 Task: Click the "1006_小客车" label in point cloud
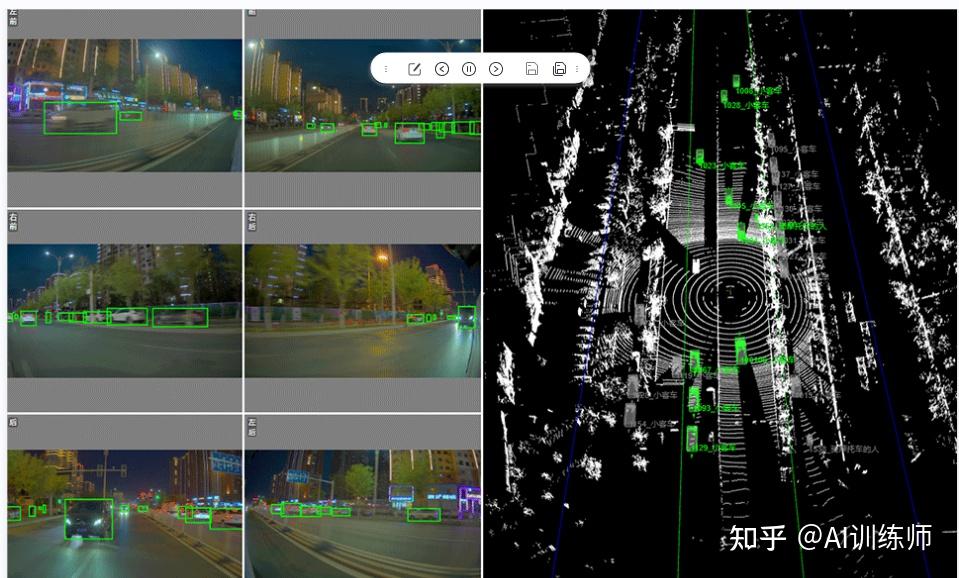pos(758,91)
